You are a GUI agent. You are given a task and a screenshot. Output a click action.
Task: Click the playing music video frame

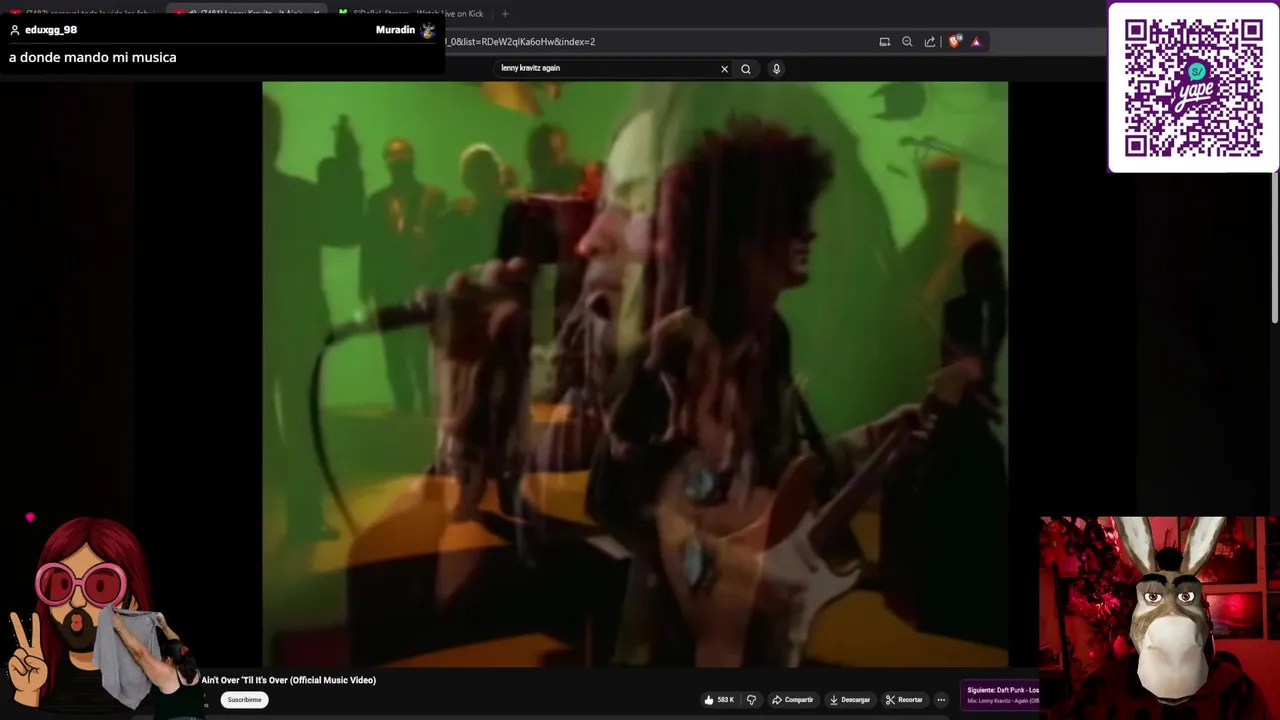point(635,373)
